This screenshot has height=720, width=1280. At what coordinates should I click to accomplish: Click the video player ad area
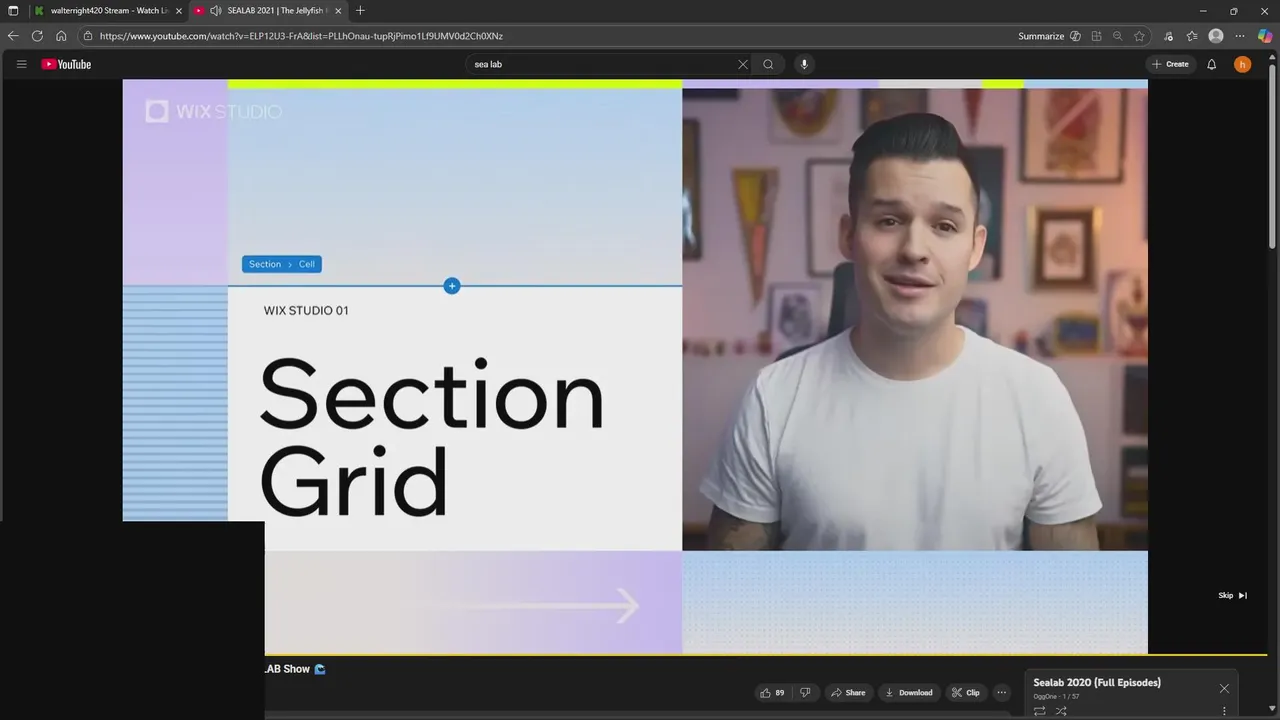click(x=635, y=366)
